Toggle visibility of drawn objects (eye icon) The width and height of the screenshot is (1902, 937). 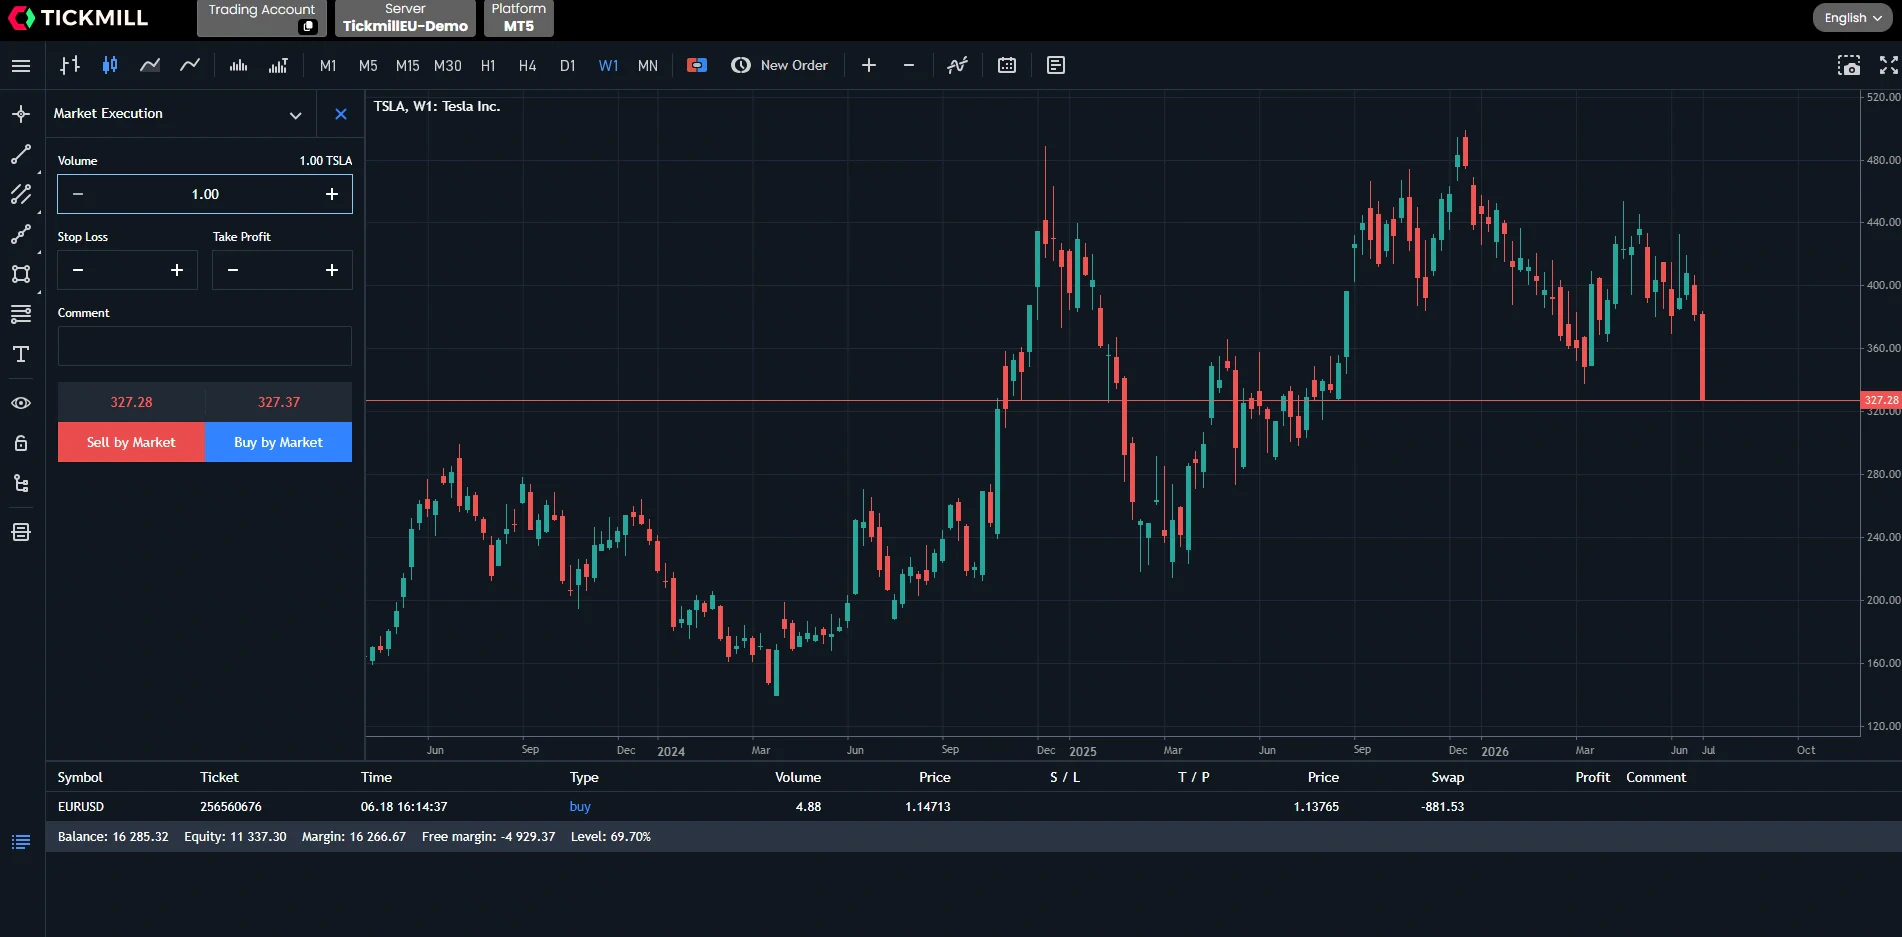click(x=21, y=403)
